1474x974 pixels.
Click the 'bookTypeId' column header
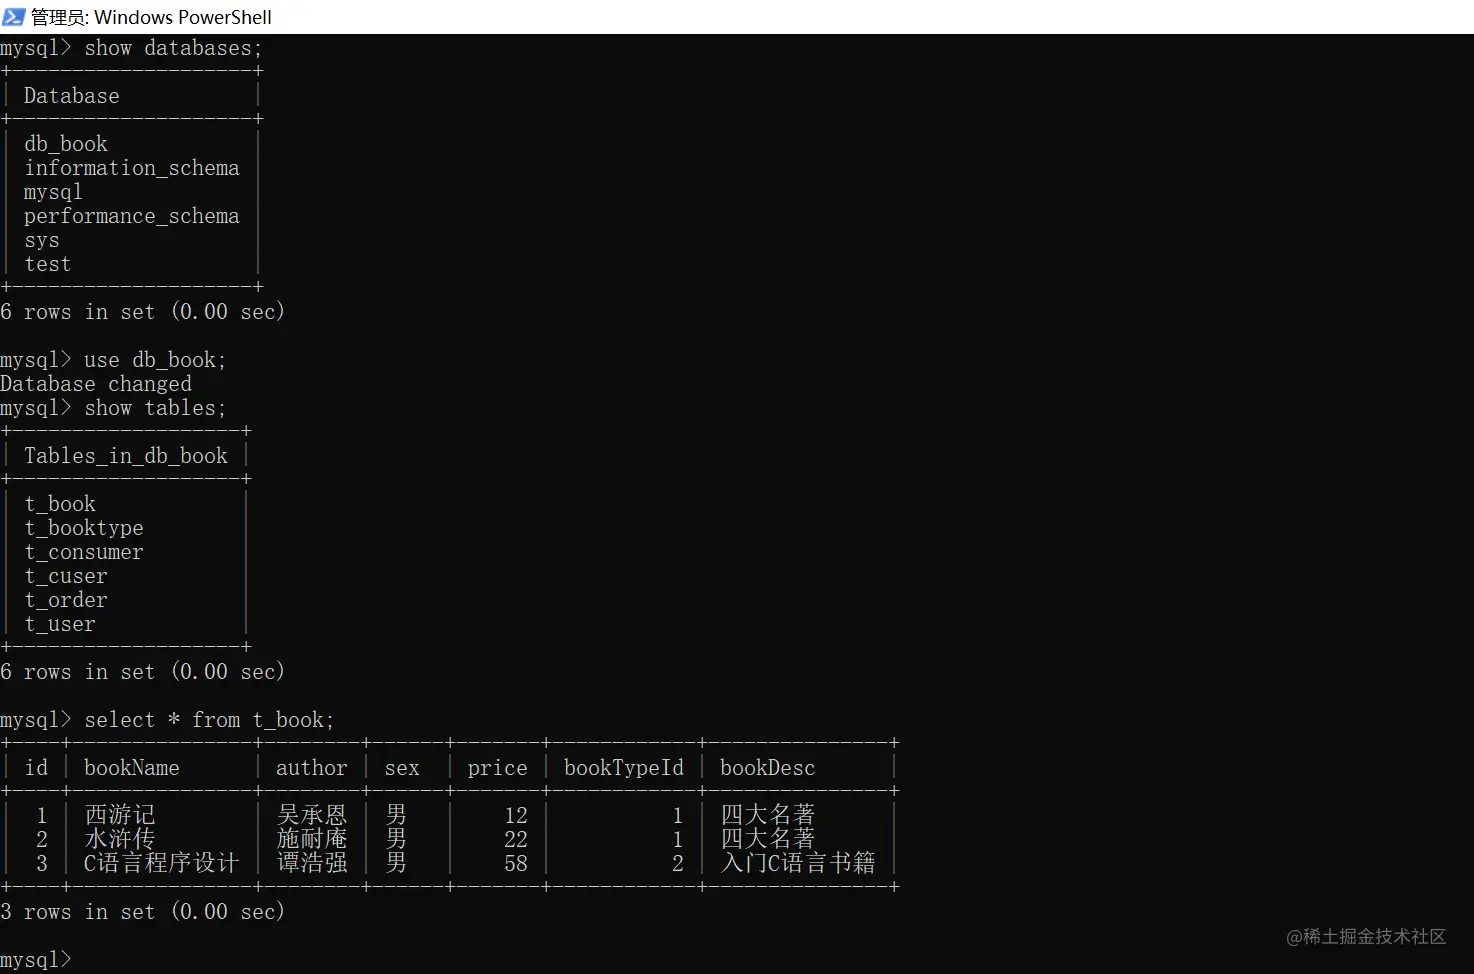[624, 768]
